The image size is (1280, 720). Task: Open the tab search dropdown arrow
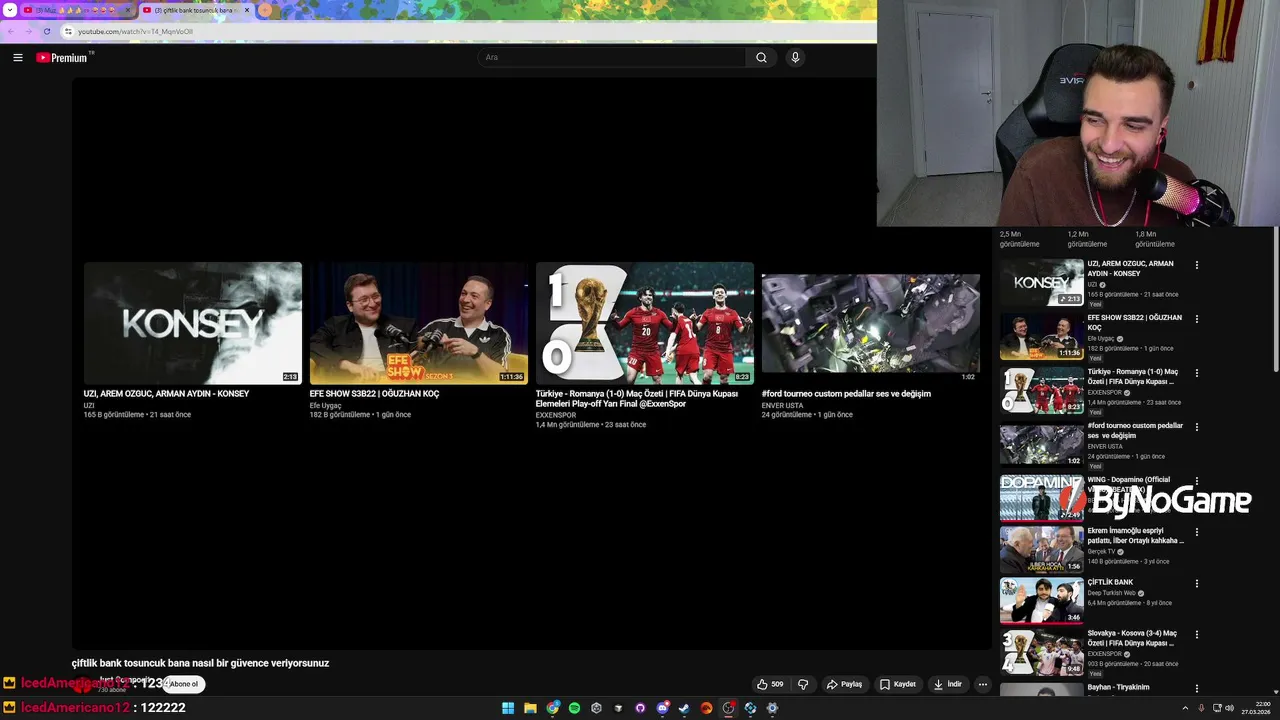(x=10, y=10)
